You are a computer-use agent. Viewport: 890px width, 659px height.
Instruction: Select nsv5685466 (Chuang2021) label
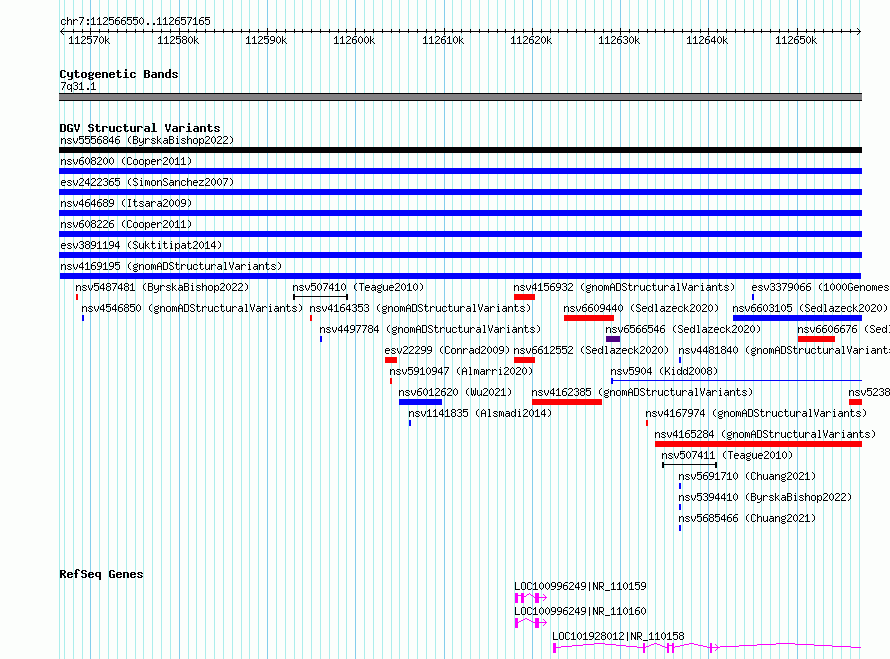pos(748,518)
